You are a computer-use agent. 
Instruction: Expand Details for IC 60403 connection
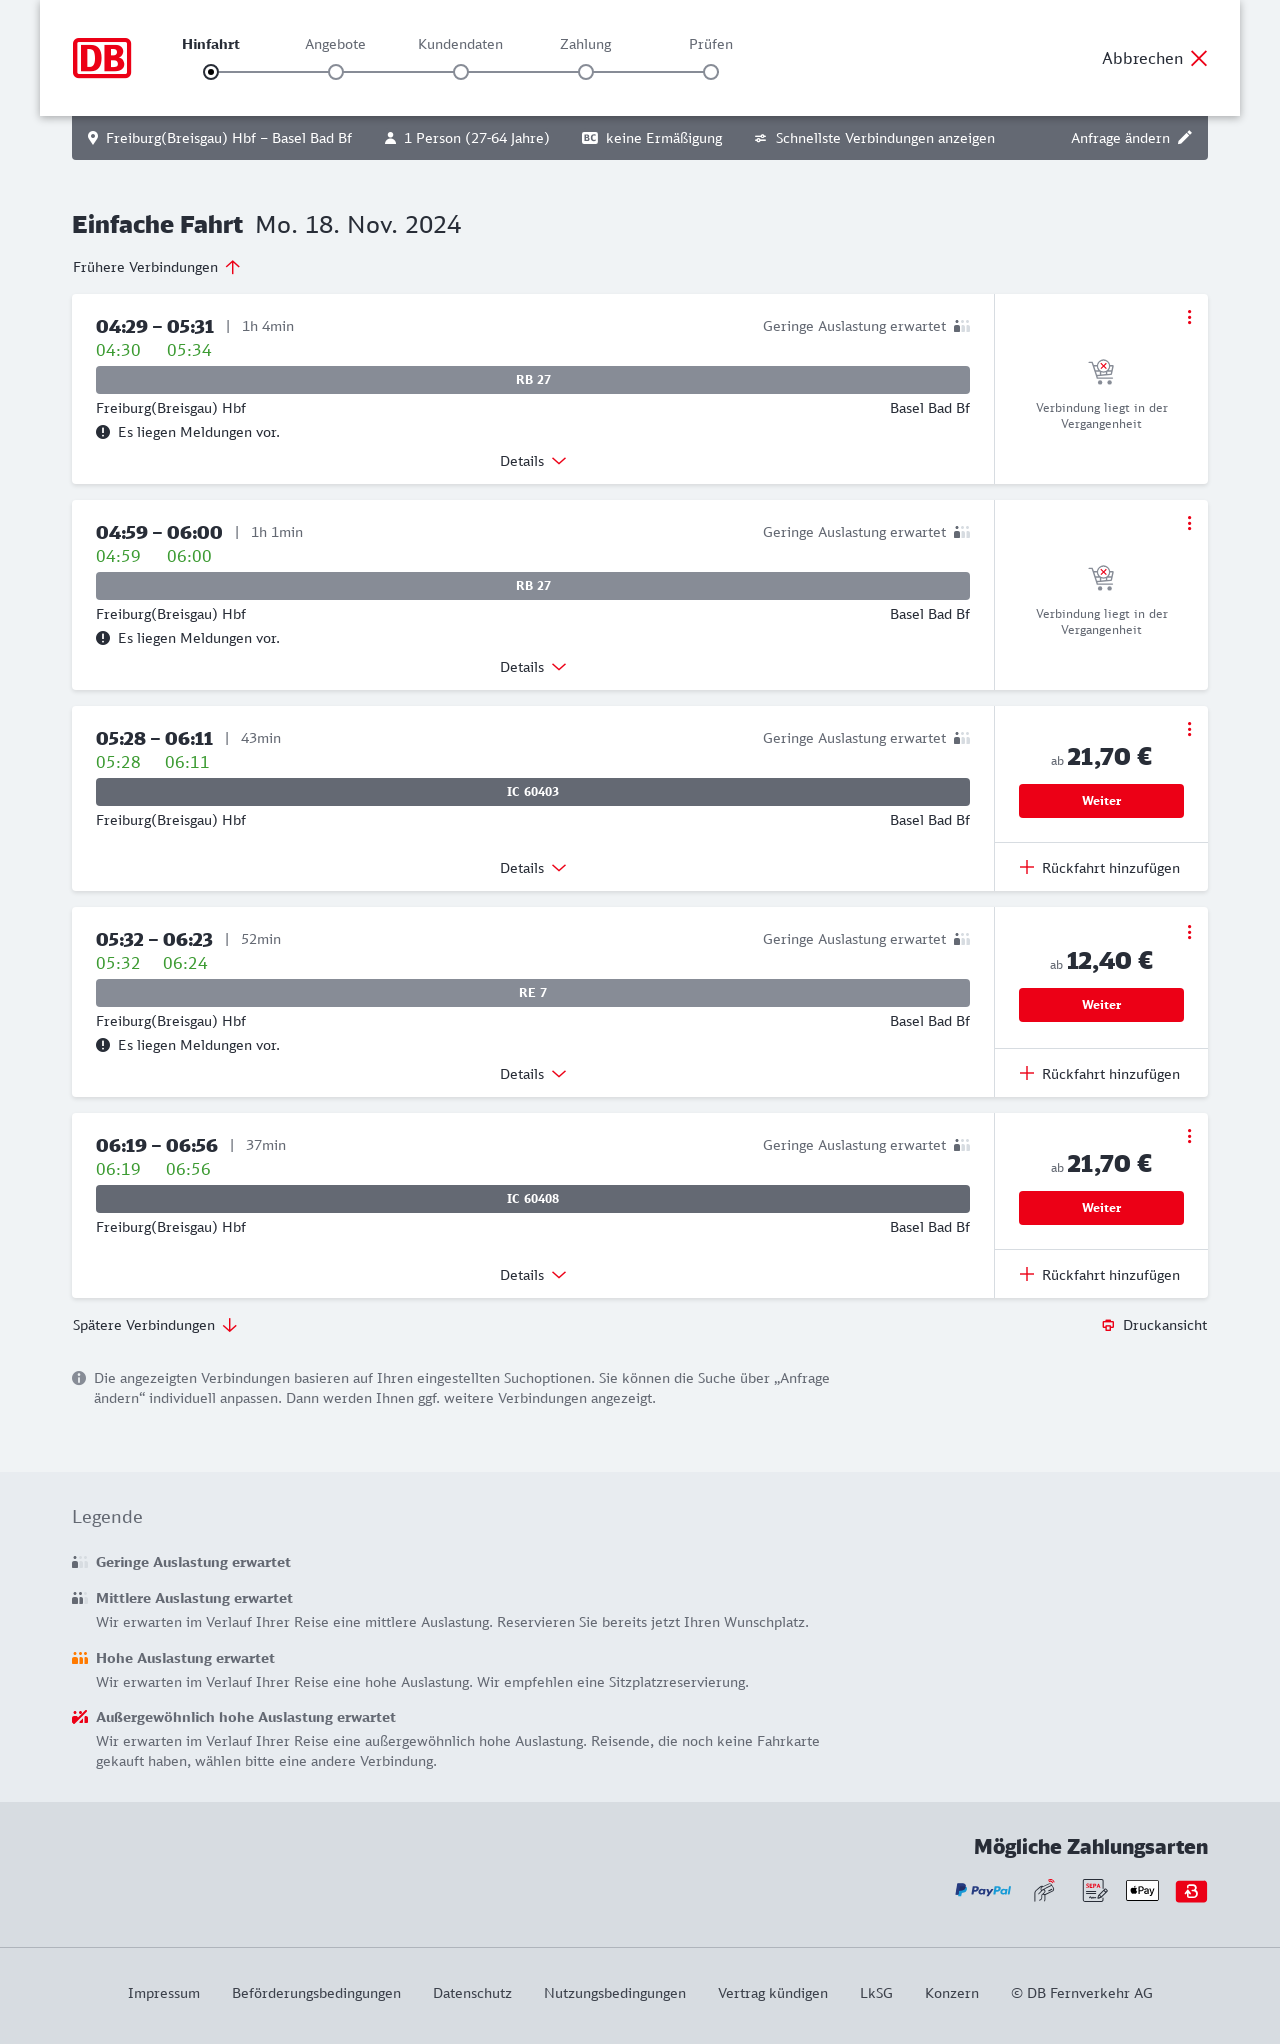click(532, 868)
